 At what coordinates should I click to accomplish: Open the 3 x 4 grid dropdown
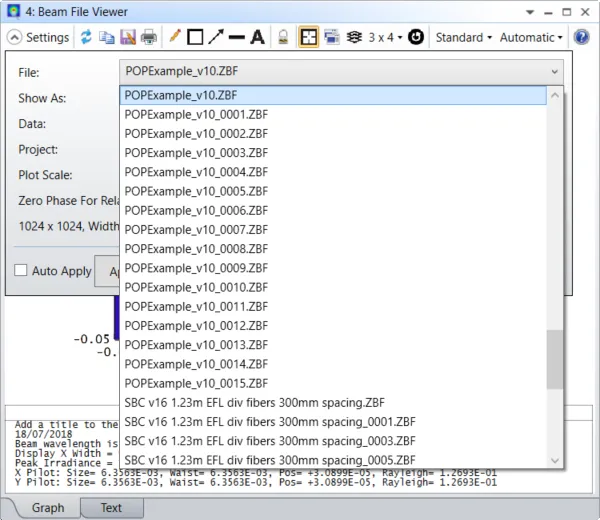pyautogui.click(x=385, y=37)
